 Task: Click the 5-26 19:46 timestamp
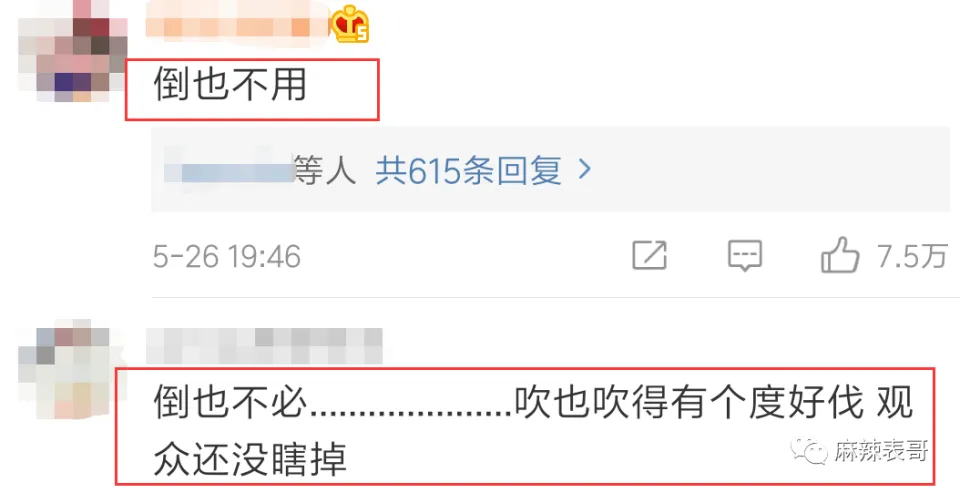coord(227,256)
